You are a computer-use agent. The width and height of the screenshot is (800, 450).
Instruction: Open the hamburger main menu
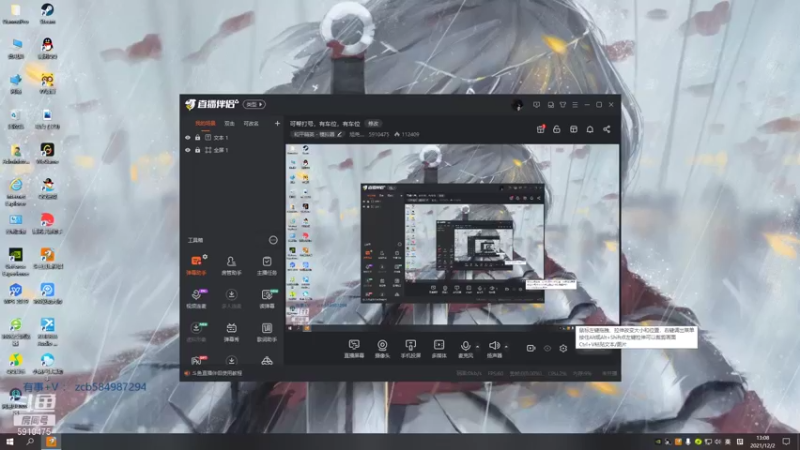pyautogui.click(x=575, y=105)
